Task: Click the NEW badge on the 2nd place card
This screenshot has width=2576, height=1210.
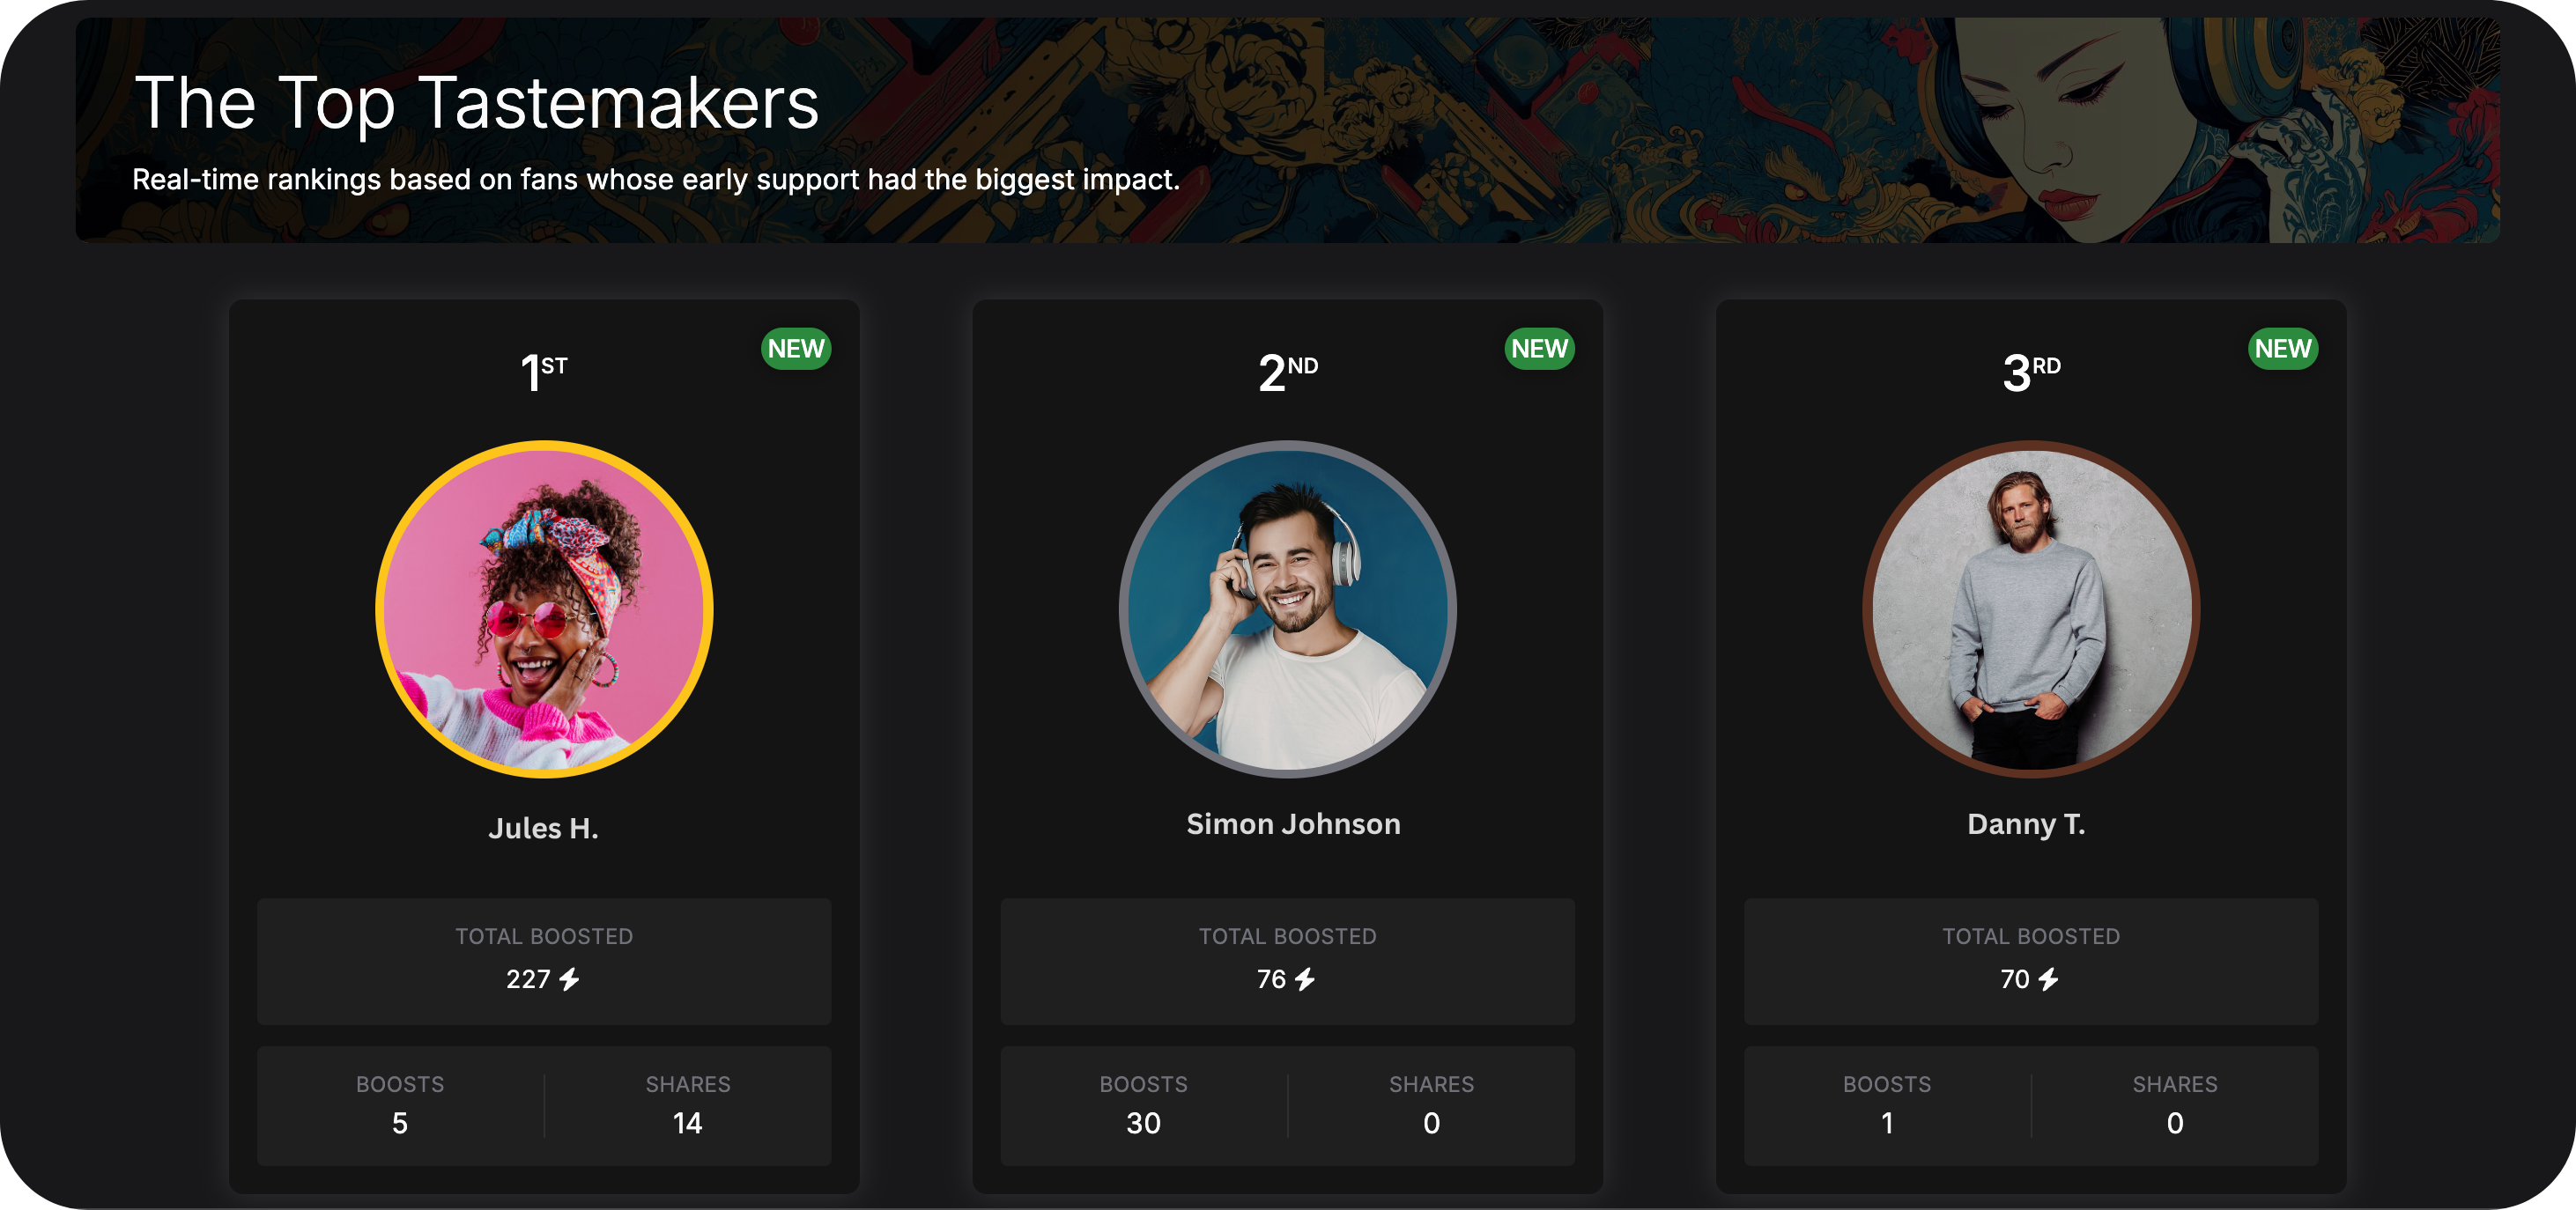Action: coord(1540,349)
